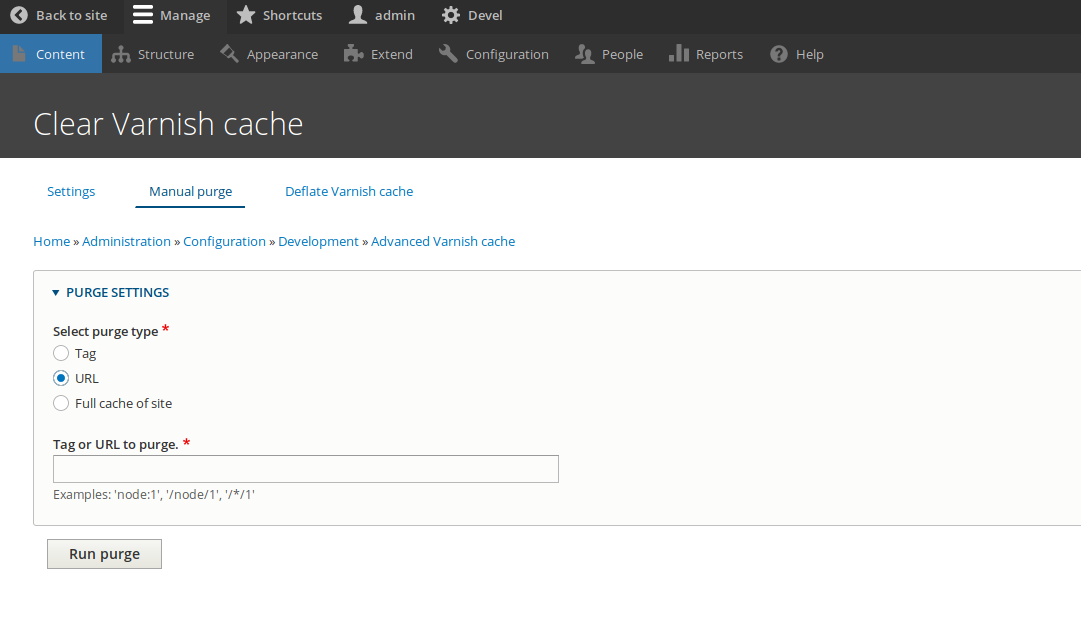This screenshot has height=632, width=1081.
Task: Click the People icon
Action: tap(585, 54)
